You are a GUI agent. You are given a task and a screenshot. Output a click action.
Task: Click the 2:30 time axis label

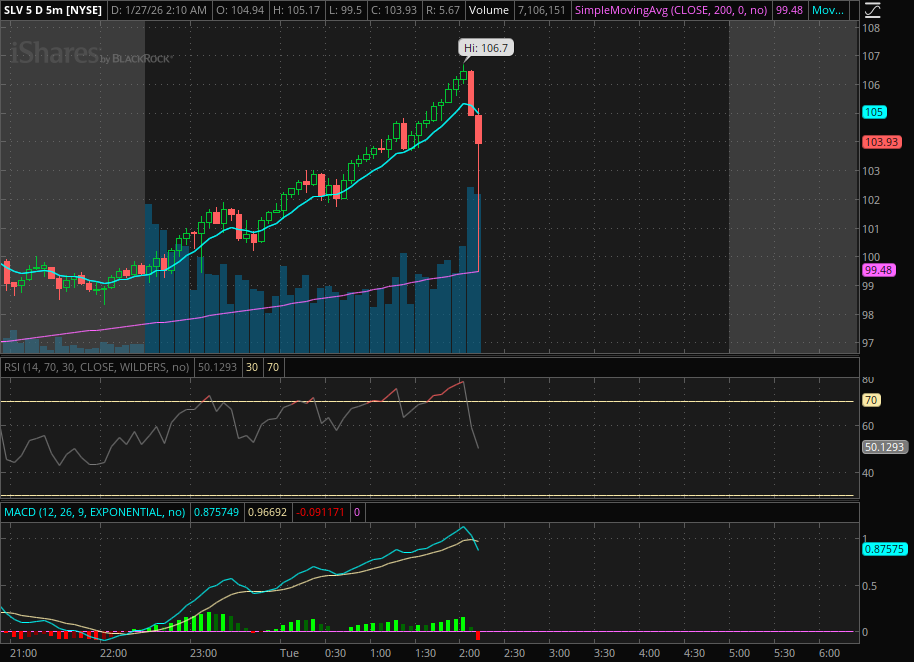click(x=515, y=653)
